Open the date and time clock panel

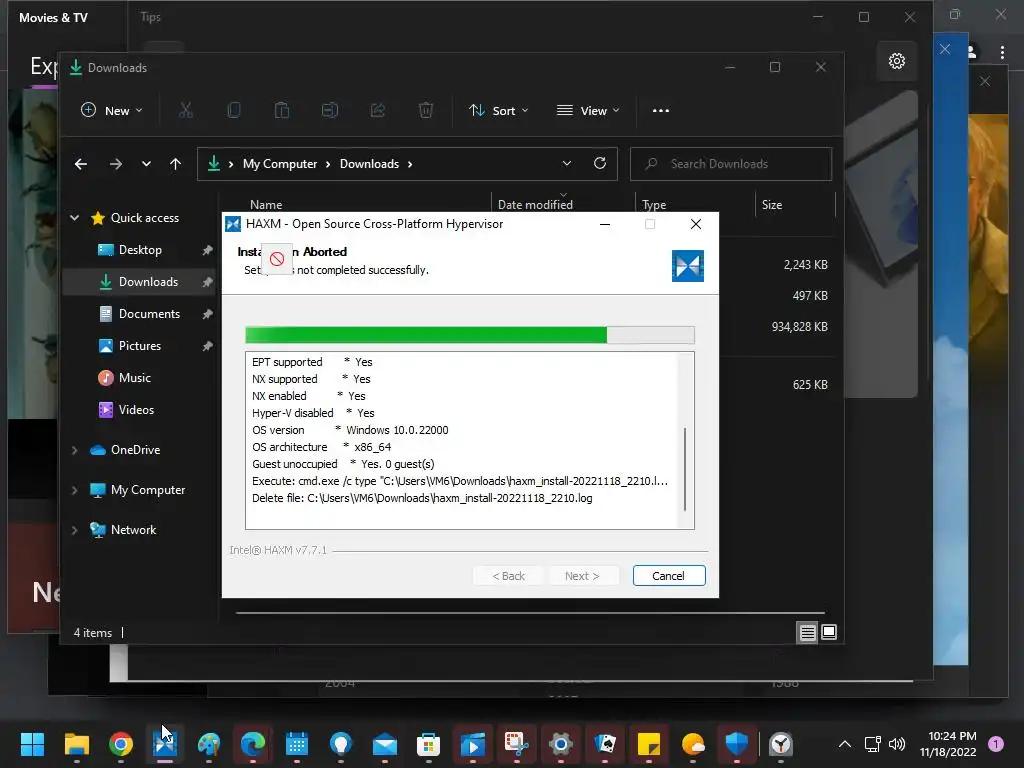(x=948, y=744)
